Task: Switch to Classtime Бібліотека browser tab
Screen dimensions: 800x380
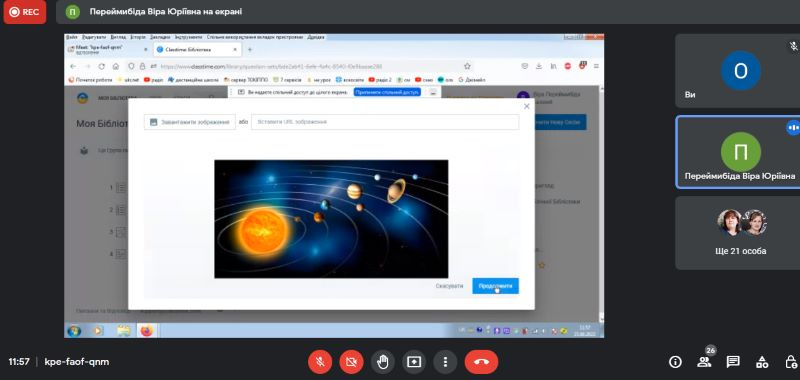Action: [x=196, y=49]
